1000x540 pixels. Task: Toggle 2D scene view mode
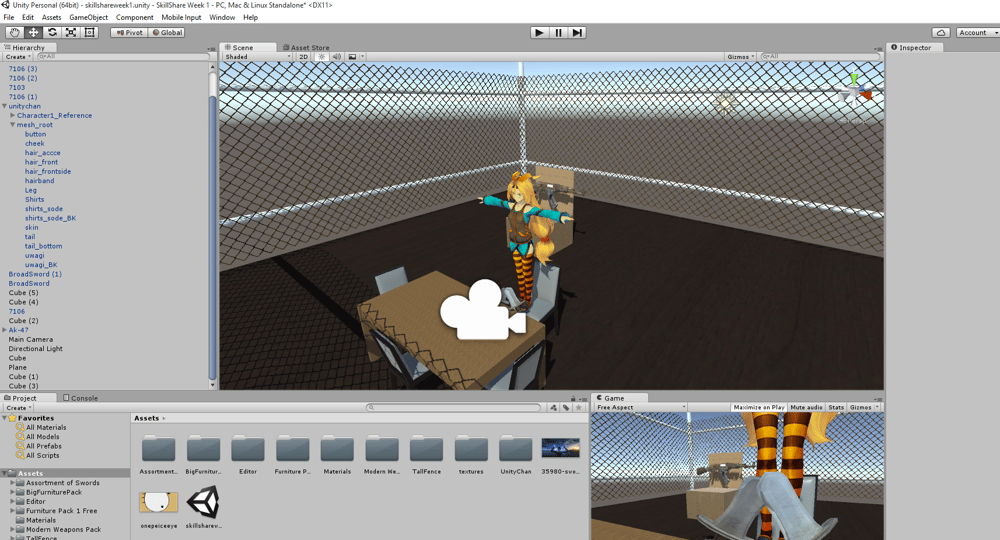coord(304,57)
